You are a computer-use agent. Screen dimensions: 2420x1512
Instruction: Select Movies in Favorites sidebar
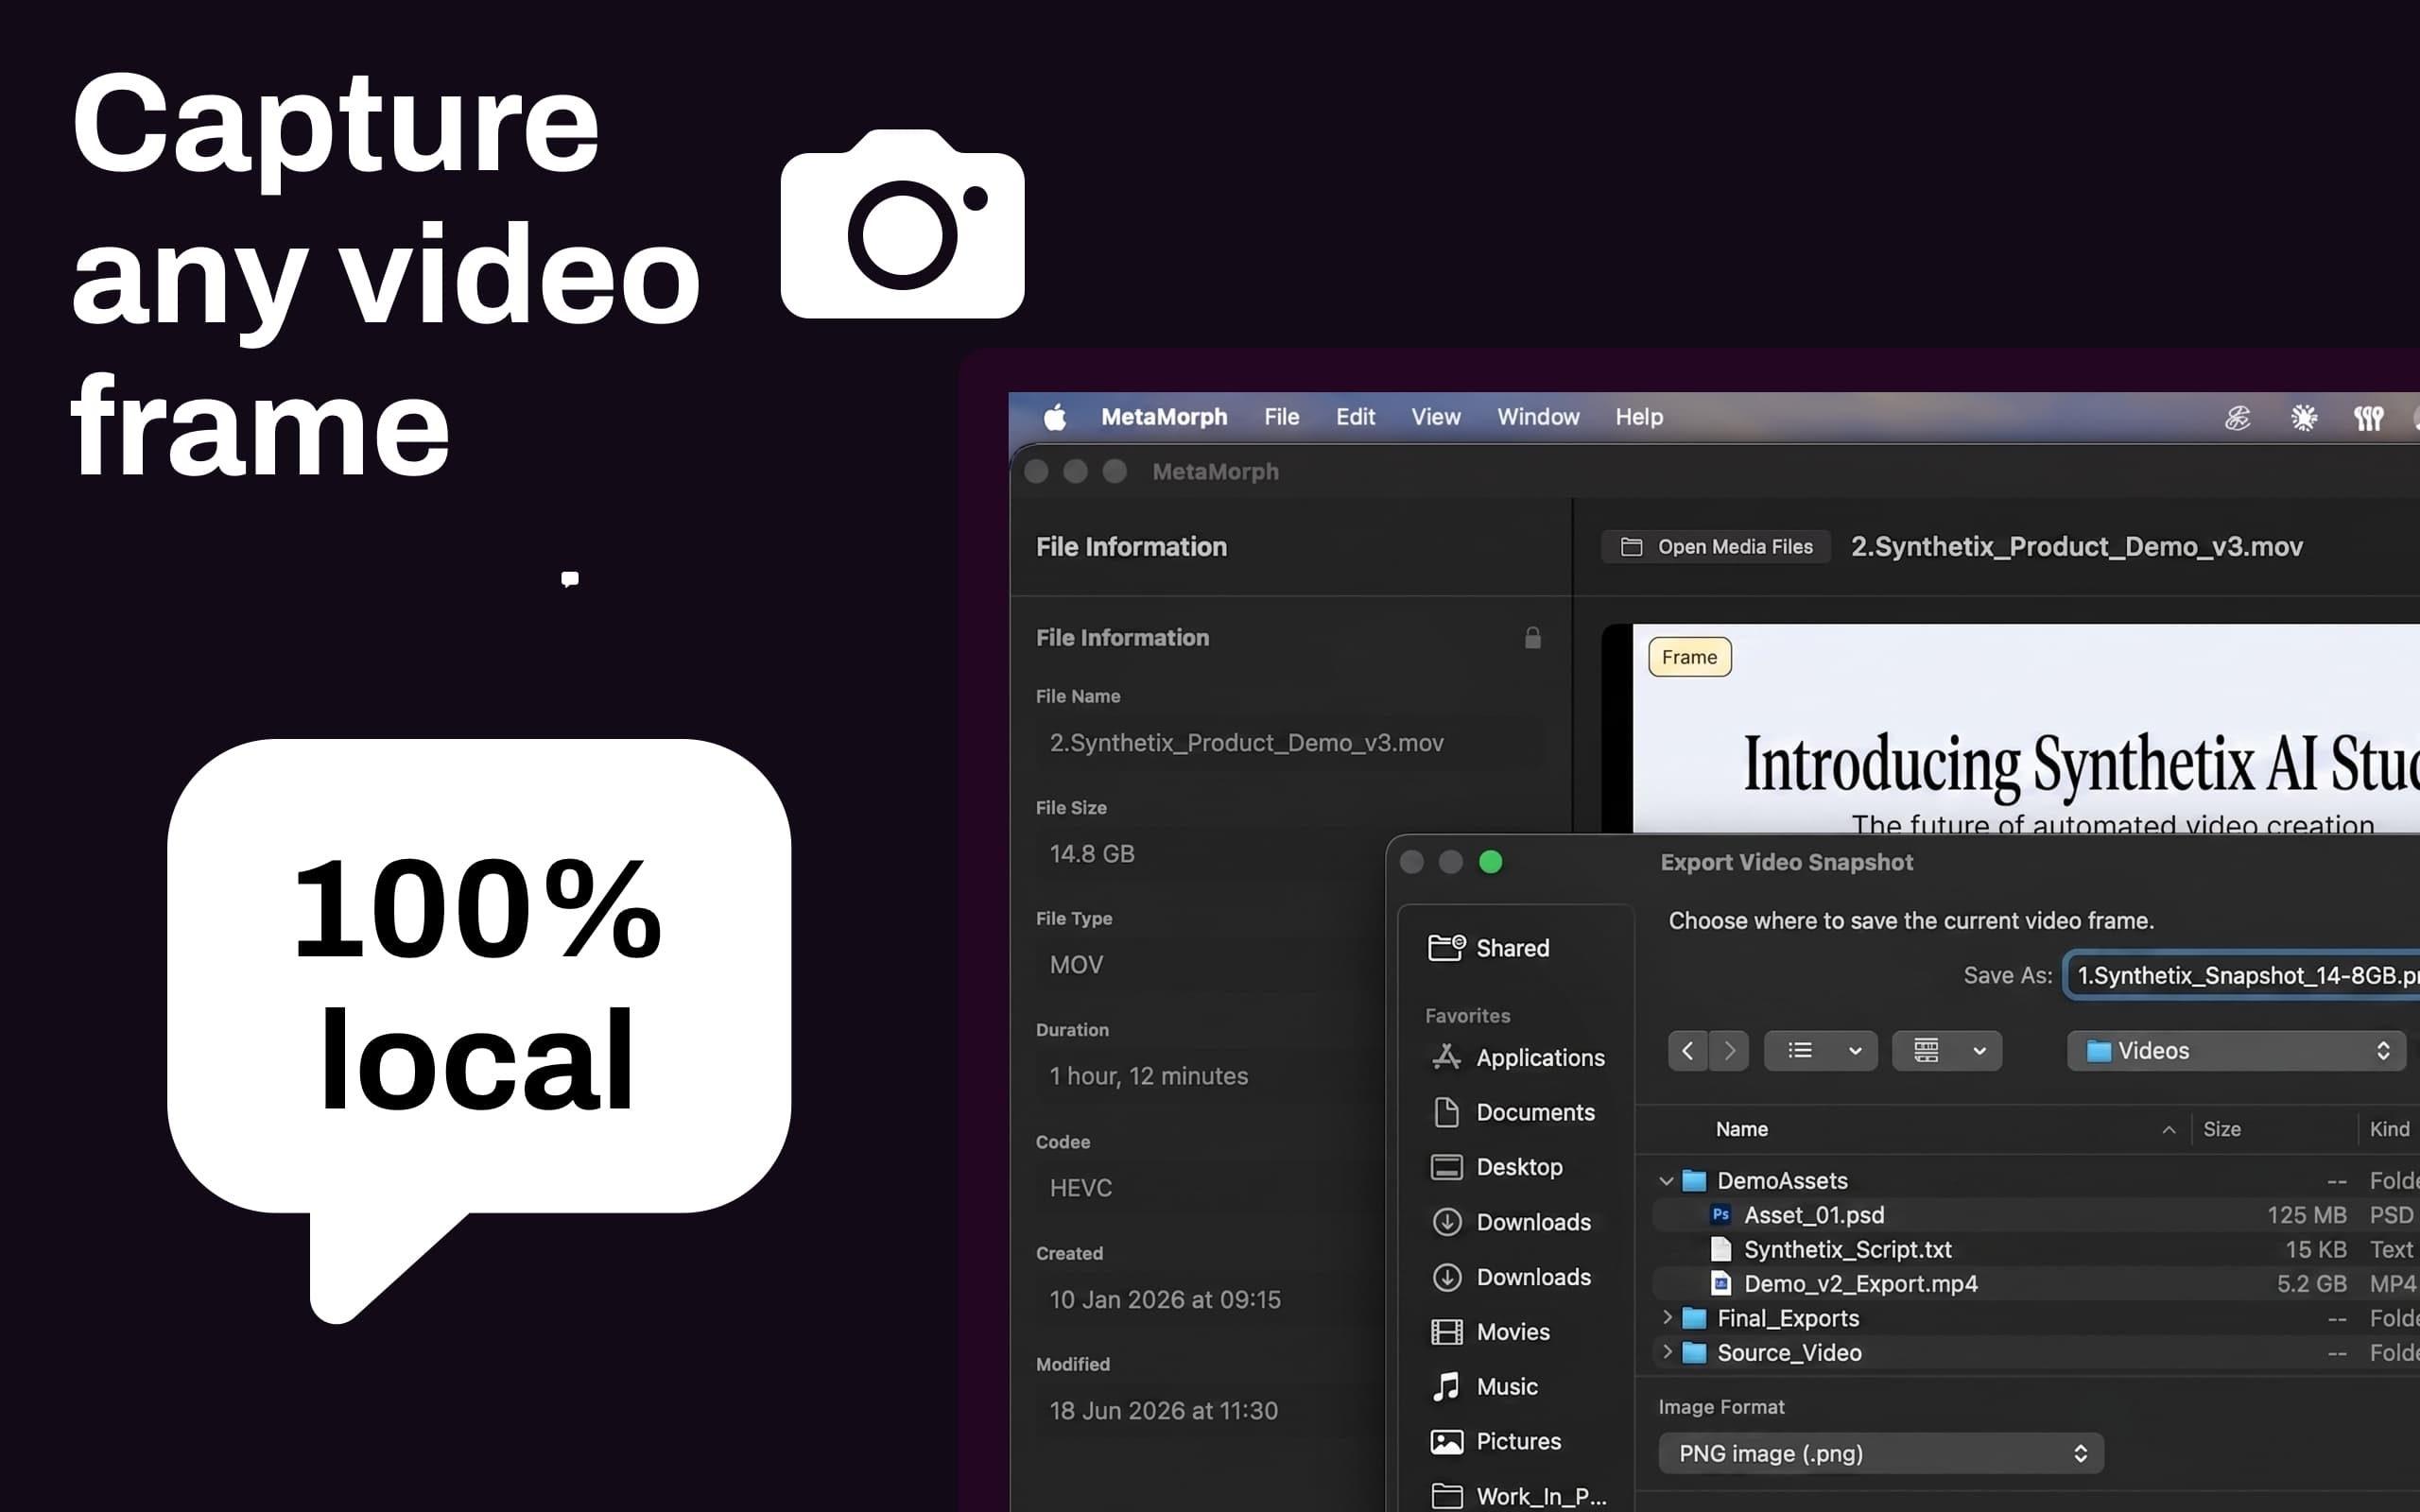[1515, 1332]
